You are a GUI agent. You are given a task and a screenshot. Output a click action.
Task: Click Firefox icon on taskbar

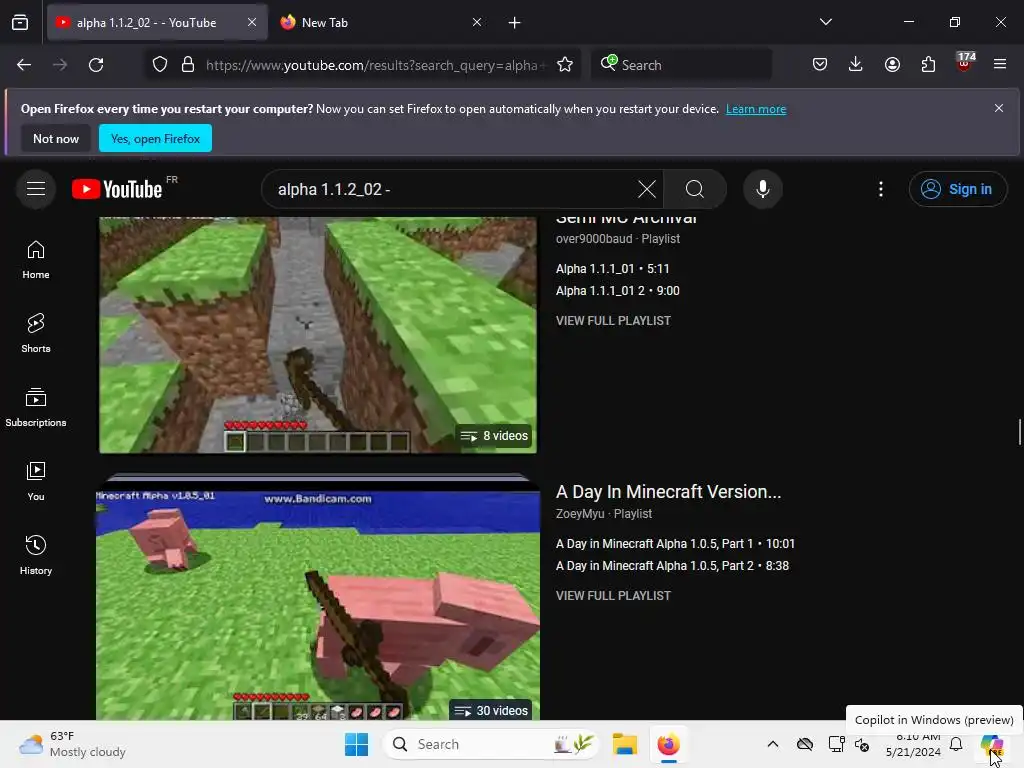pyautogui.click(x=668, y=744)
